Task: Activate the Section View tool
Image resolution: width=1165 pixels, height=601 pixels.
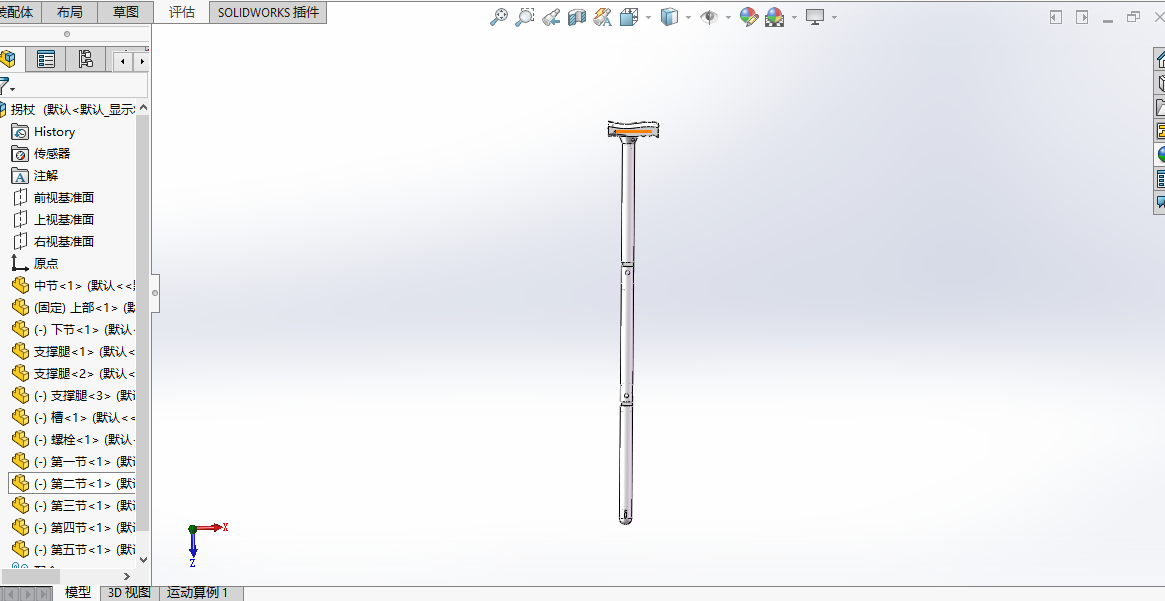Action: tap(577, 17)
